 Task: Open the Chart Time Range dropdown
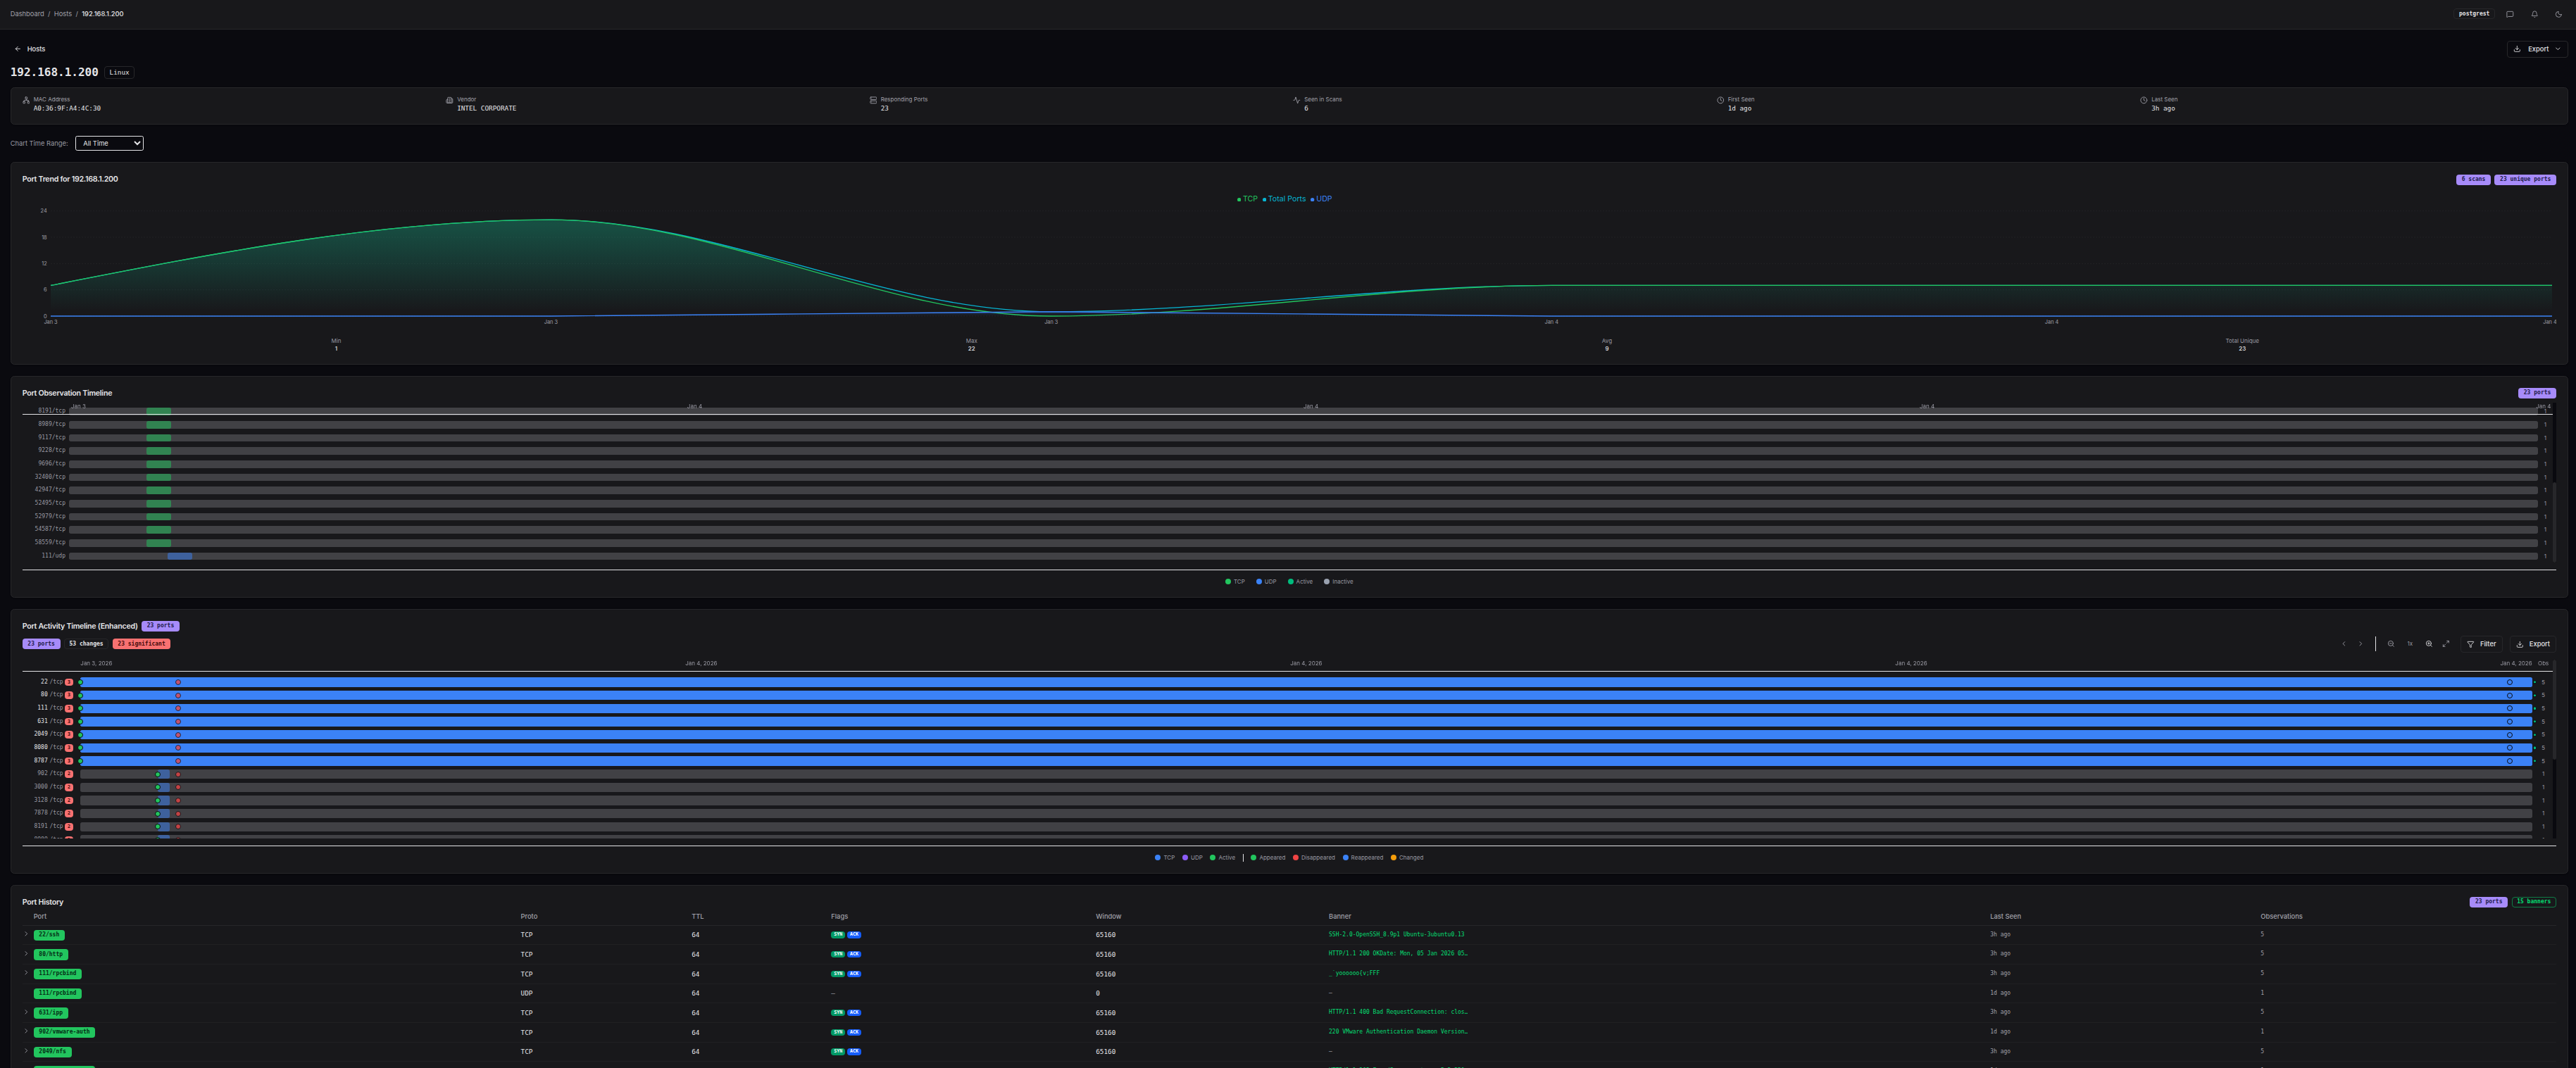(109, 143)
